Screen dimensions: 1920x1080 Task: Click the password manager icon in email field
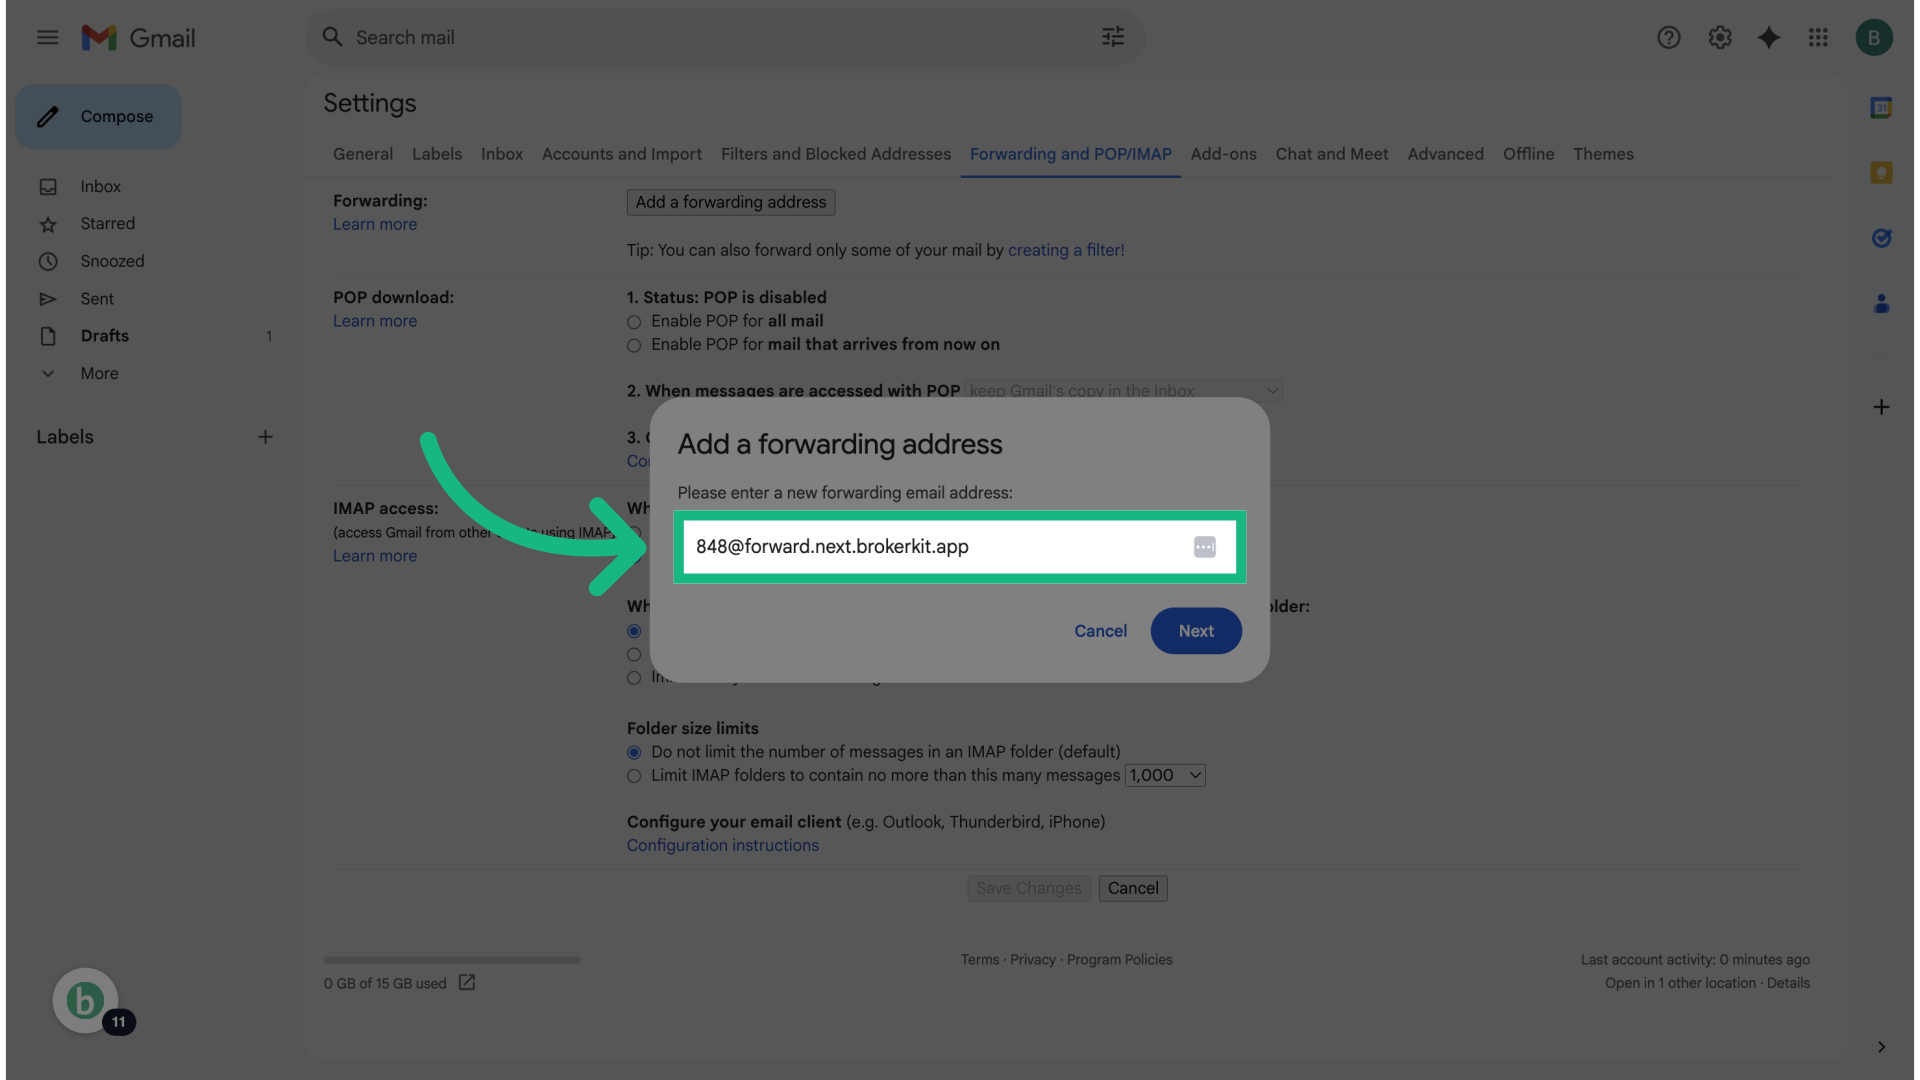1204,547
